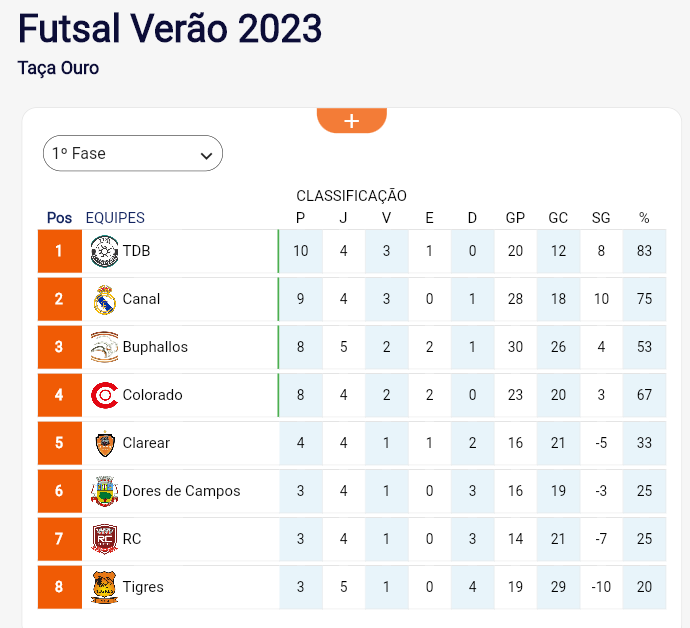Click the Buphallos team name
Image resolution: width=690 pixels, height=628 pixels.
pyautogui.click(x=155, y=347)
